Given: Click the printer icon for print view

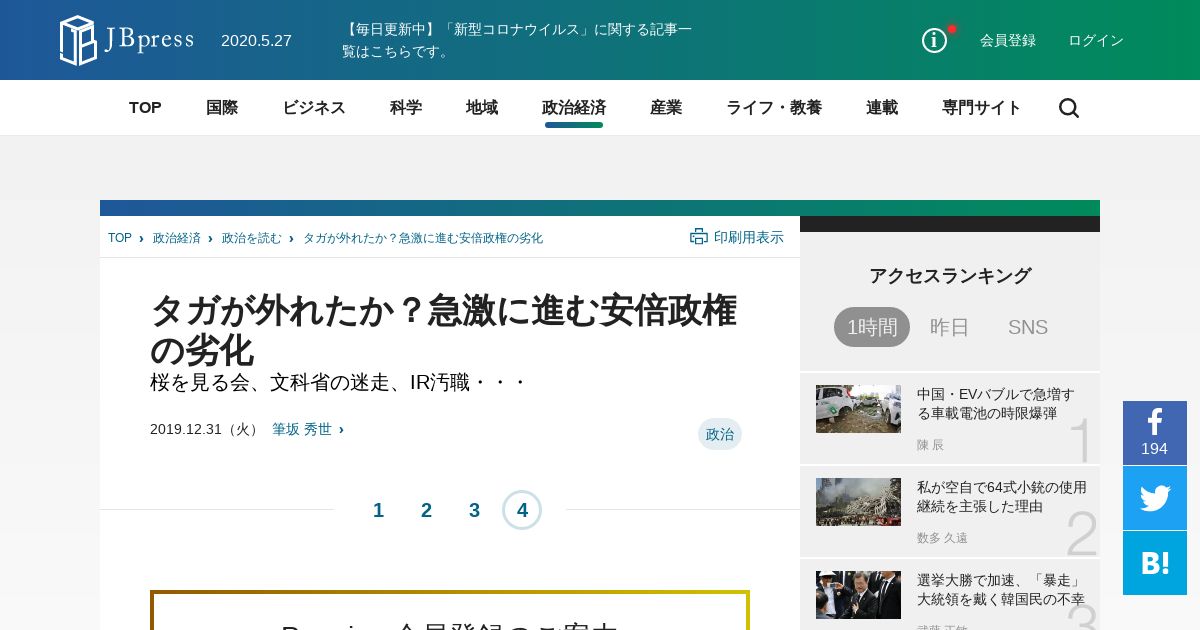Looking at the screenshot, I should pos(699,237).
